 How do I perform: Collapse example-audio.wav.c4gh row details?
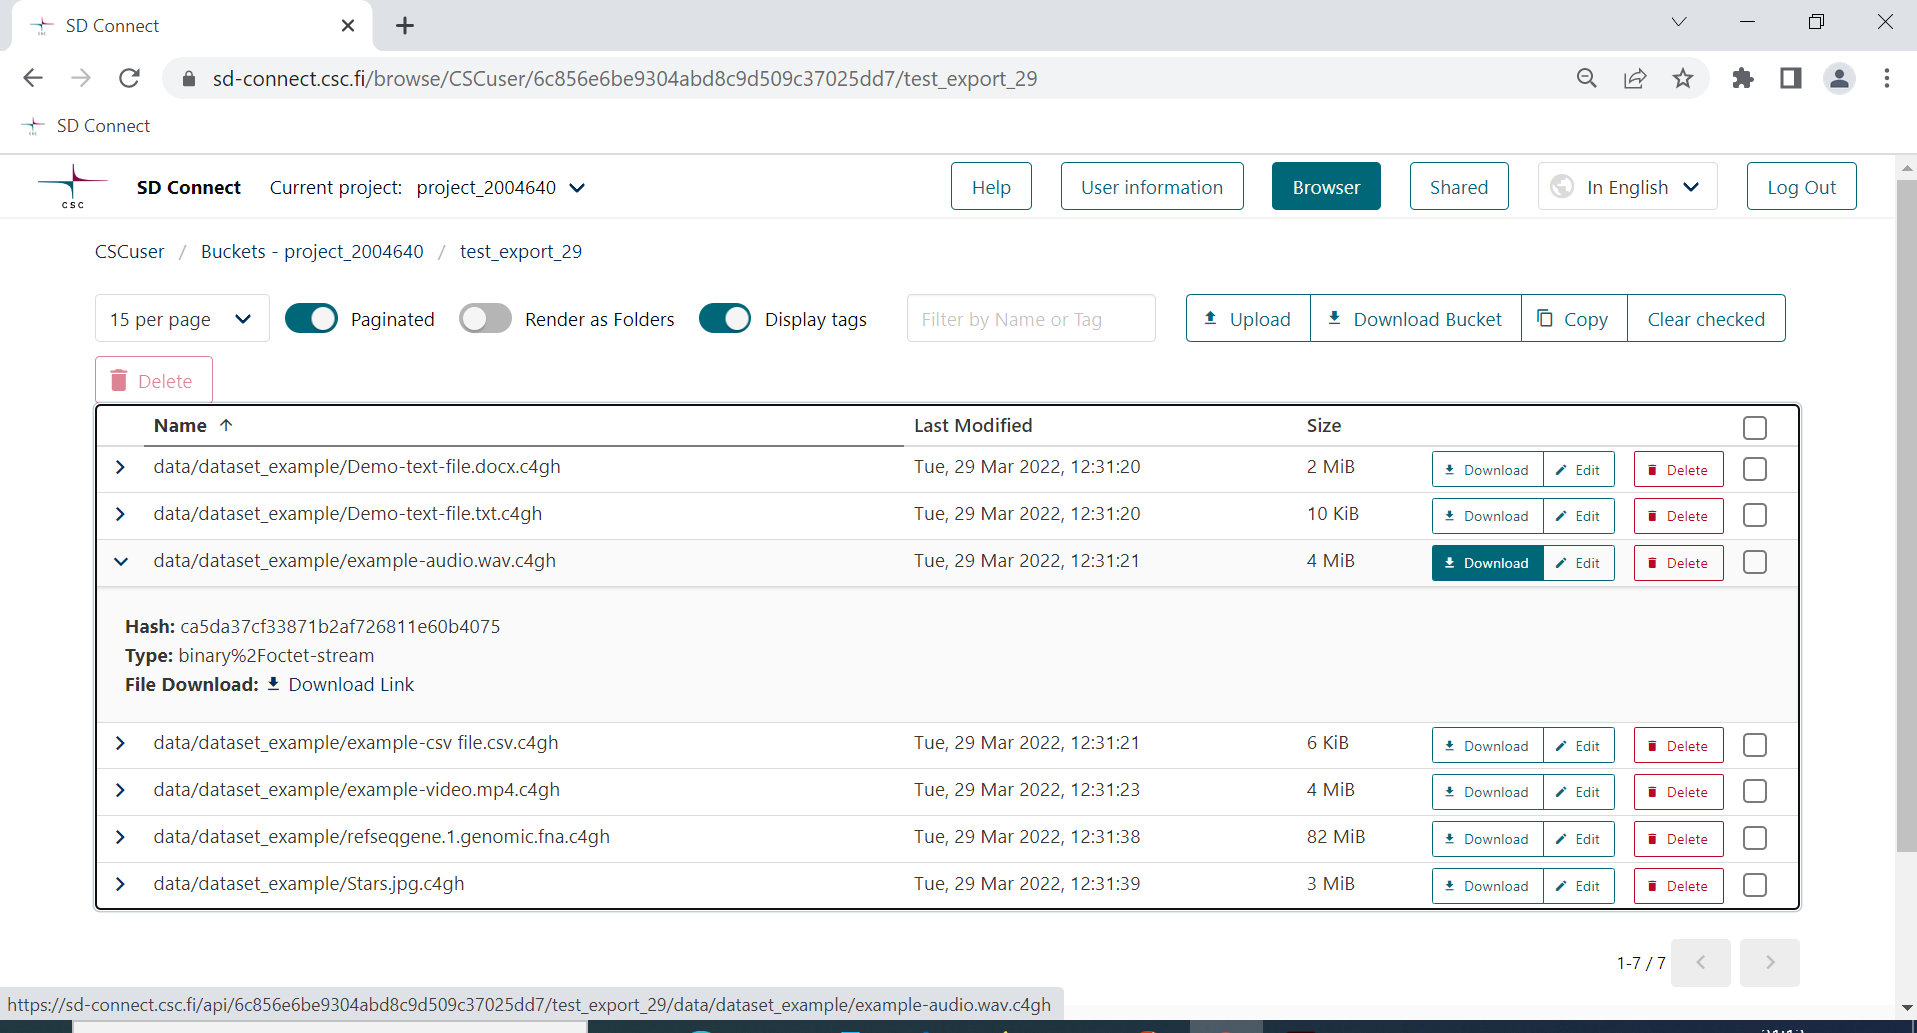click(121, 561)
